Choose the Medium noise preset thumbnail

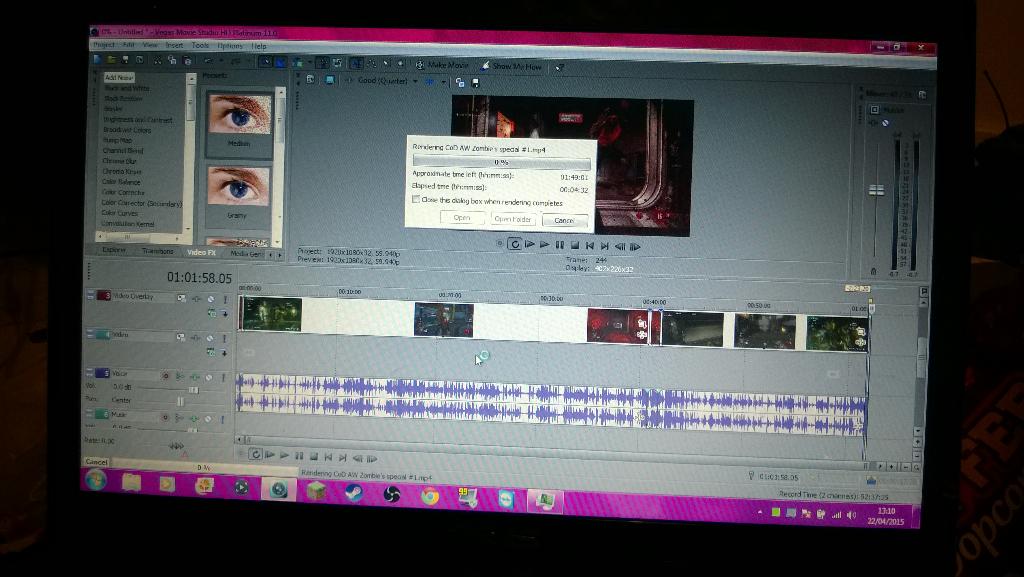point(239,114)
